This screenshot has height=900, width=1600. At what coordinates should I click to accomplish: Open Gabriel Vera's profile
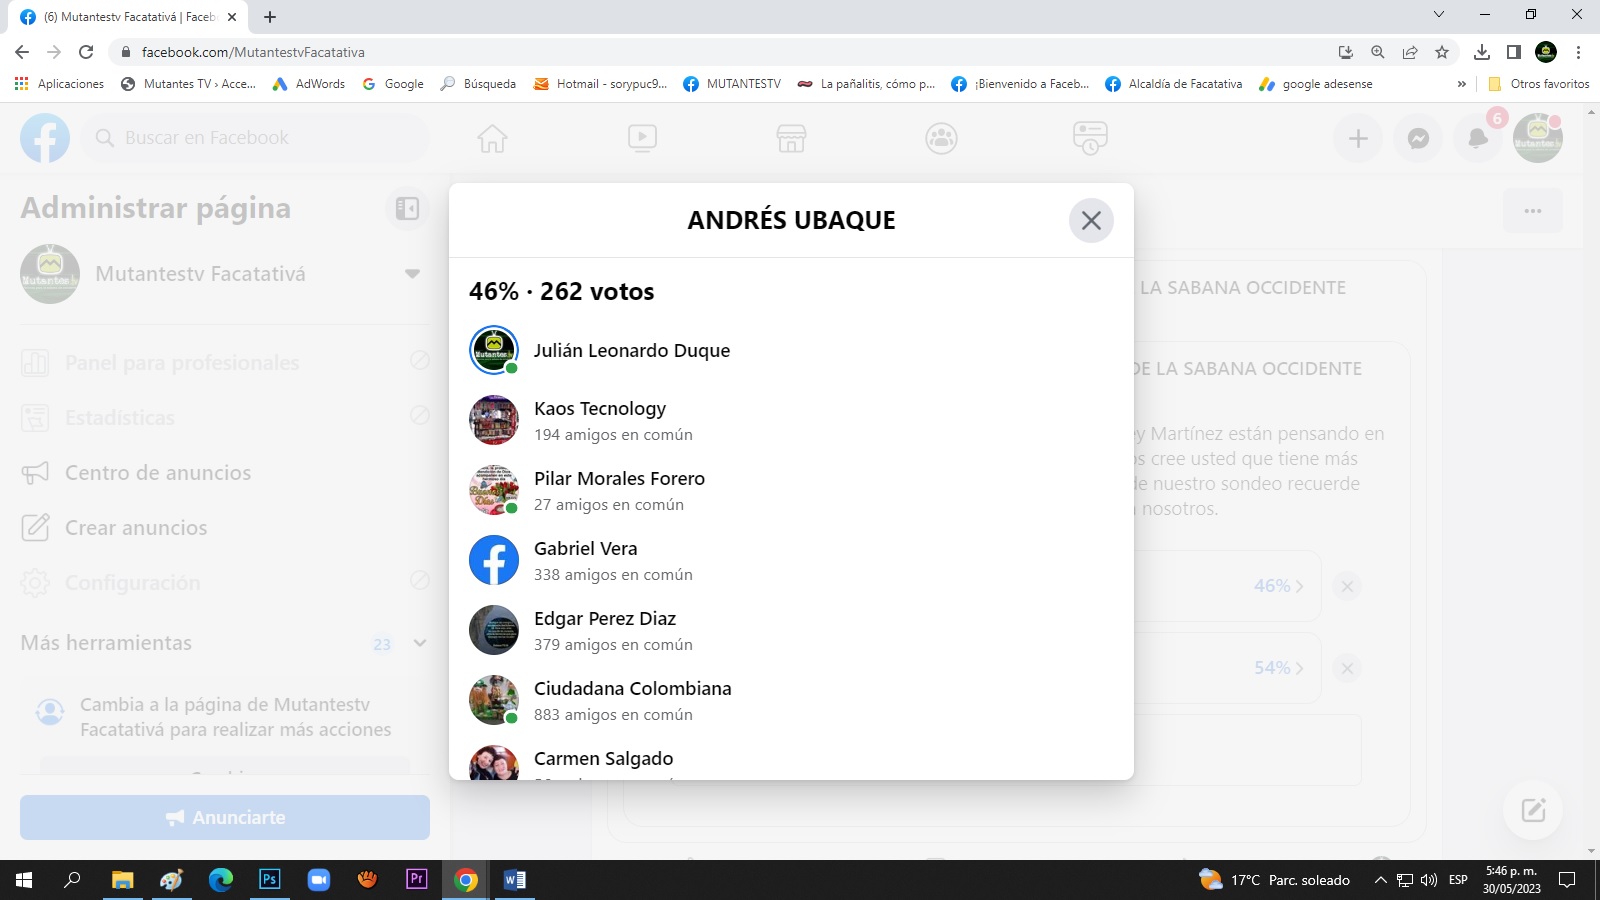[585, 548]
